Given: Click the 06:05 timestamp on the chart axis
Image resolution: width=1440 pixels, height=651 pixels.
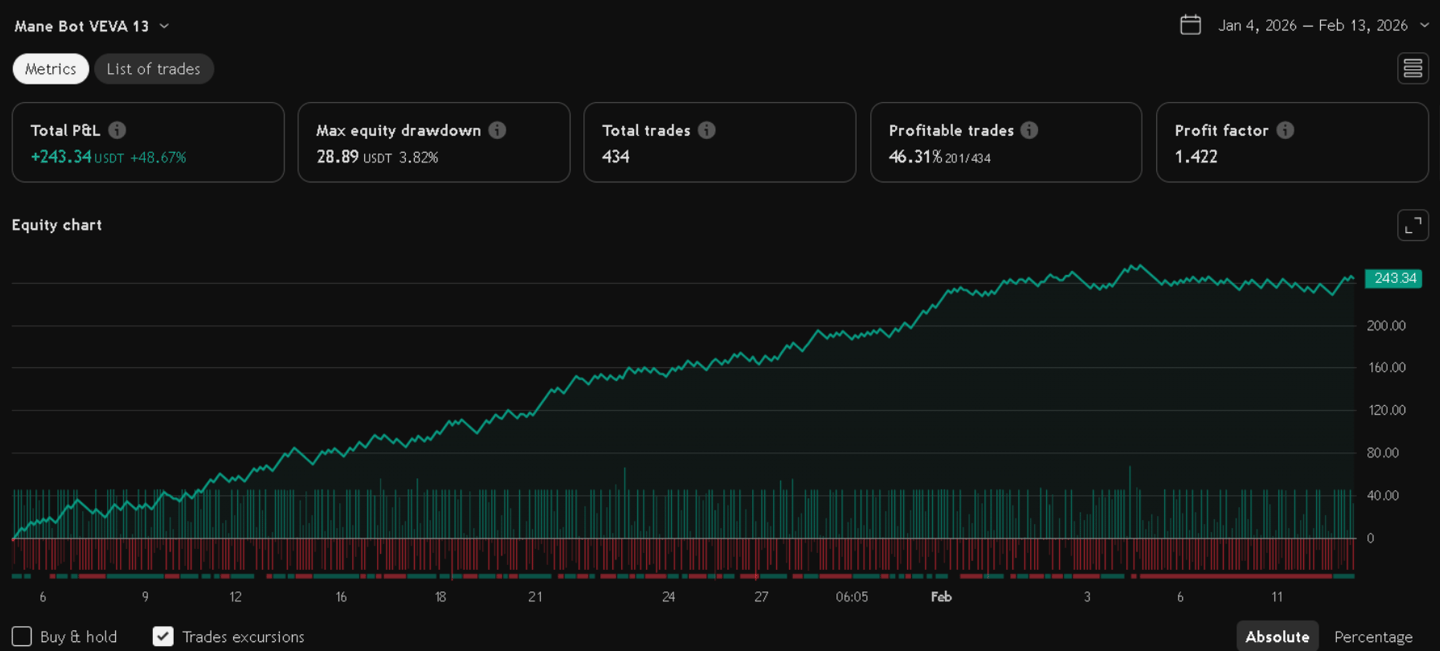Looking at the screenshot, I should tap(852, 595).
